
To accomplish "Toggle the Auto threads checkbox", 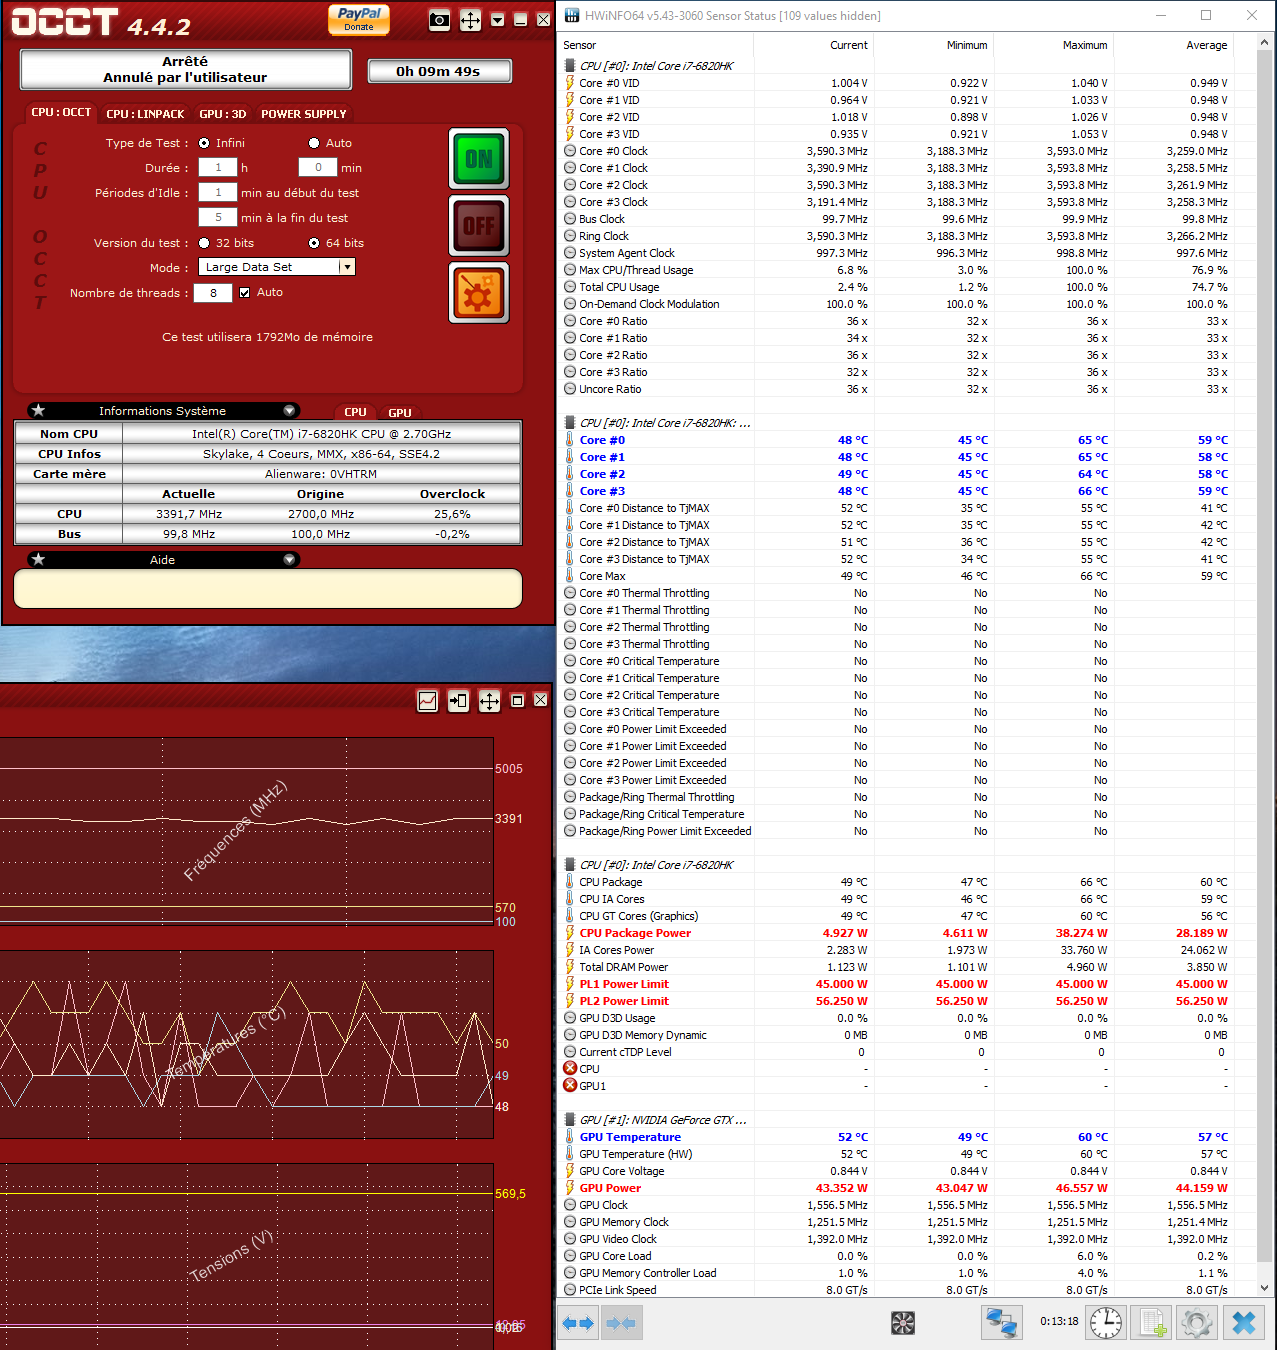I will (244, 293).
